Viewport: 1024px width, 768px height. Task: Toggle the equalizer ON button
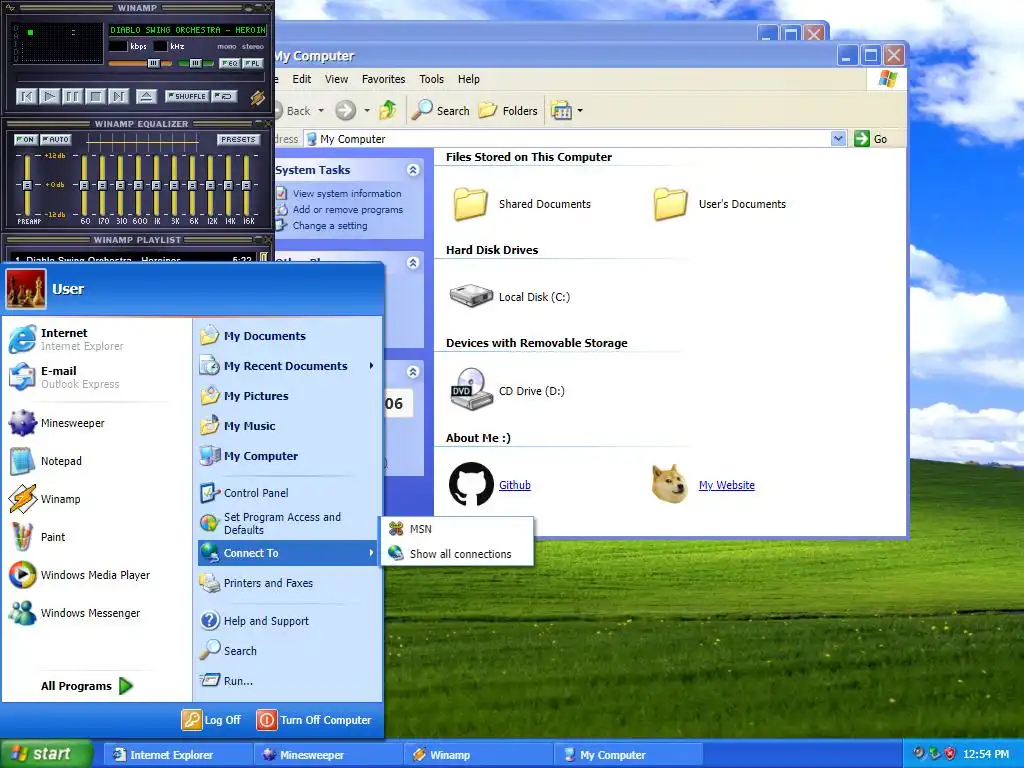25,139
